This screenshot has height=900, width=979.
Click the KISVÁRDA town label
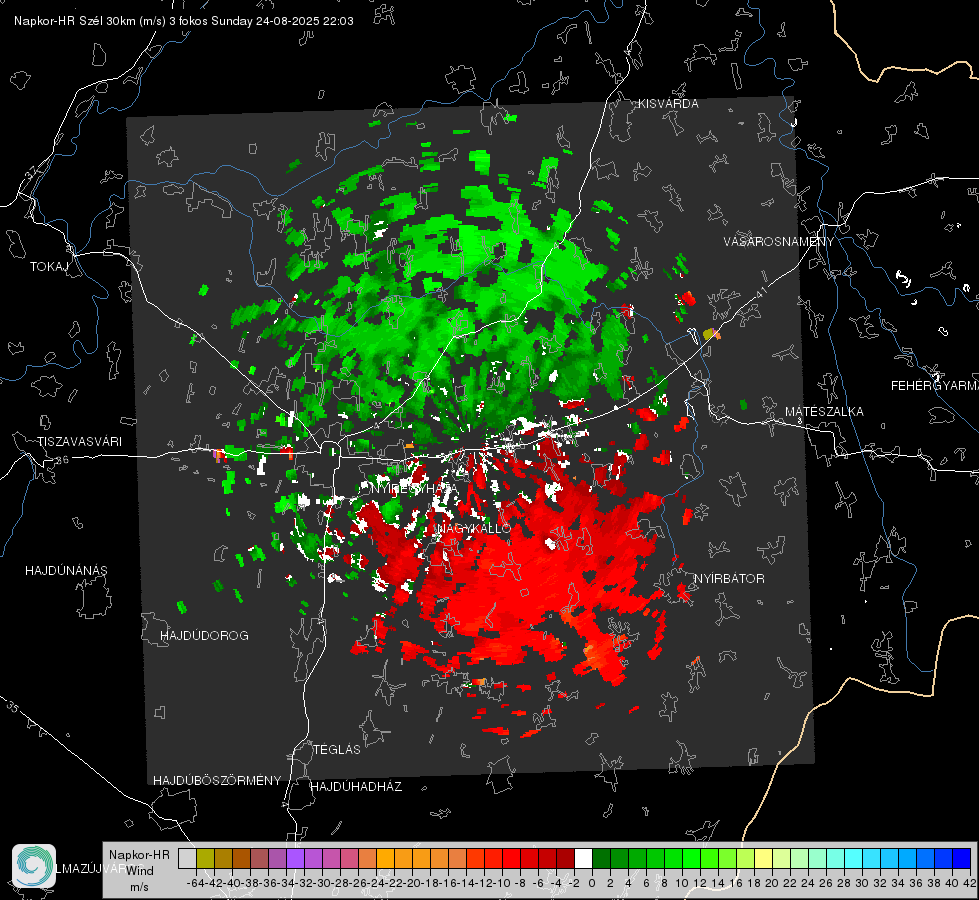pos(668,104)
